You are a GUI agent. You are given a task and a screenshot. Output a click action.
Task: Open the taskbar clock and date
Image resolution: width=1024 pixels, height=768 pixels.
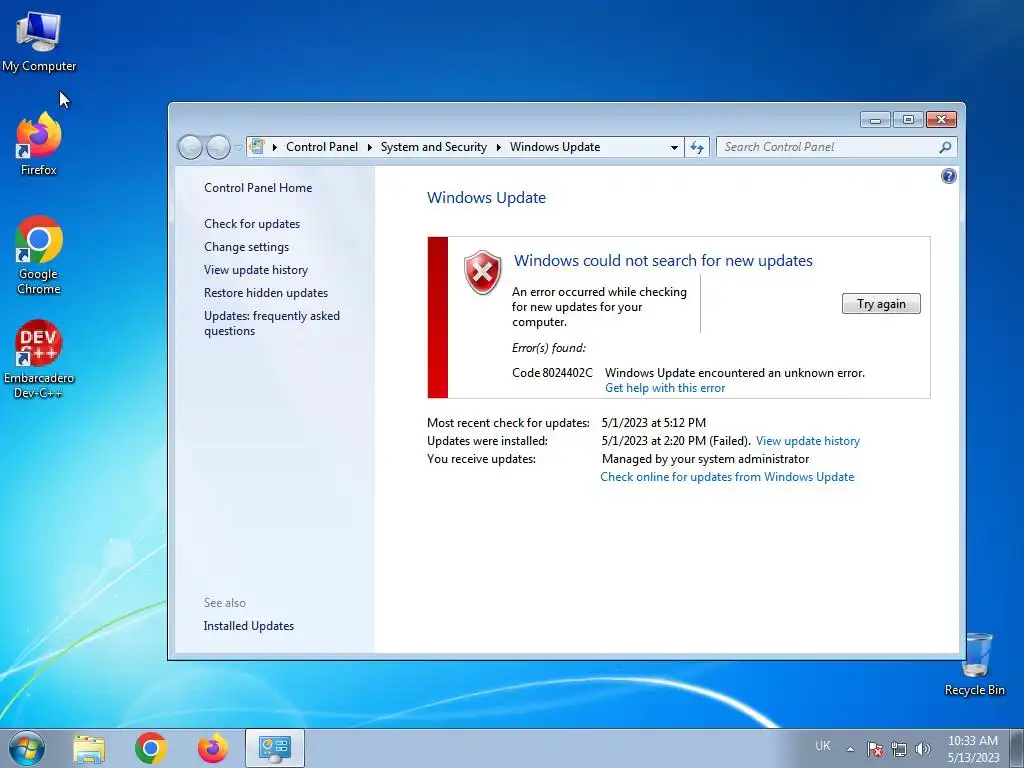973,749
